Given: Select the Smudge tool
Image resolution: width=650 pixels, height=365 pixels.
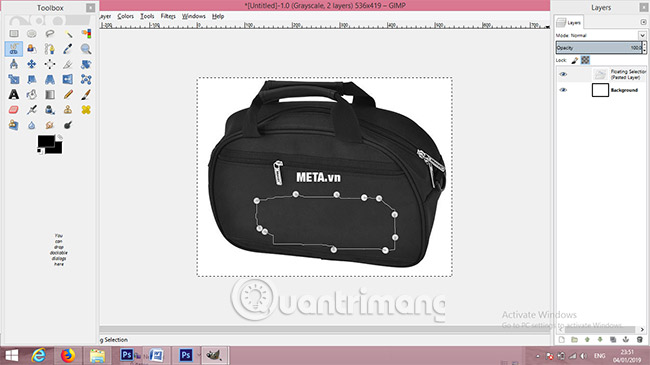Looking at the screenshot, I should click(50, 125).
